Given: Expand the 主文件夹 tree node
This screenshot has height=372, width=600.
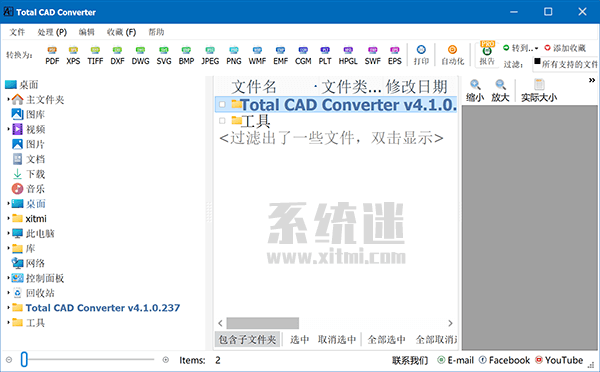Looking at the screenshot, I should click(x=8, y=100).
